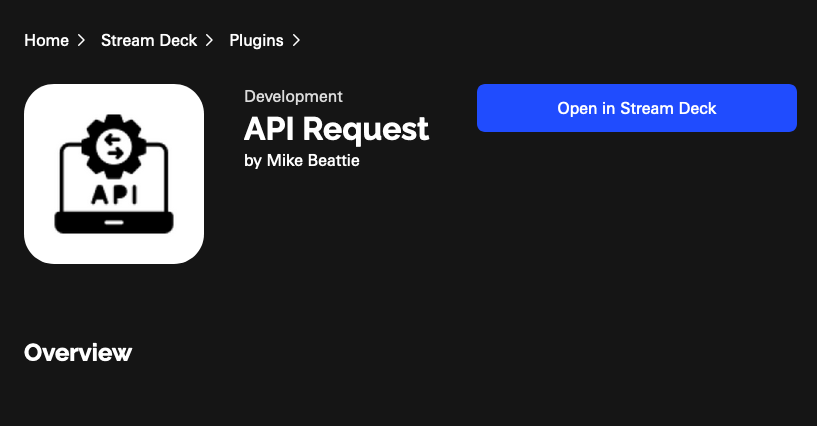This screenshot has width=817, height=426.
Task: Select the Development category label
Action: point(293,97)
